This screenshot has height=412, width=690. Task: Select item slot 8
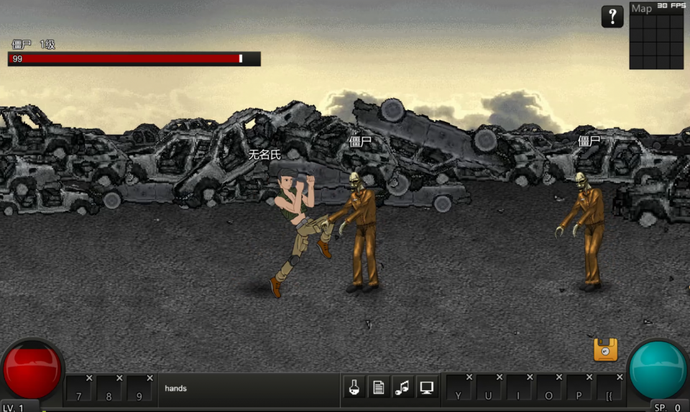tap(109, 390)
